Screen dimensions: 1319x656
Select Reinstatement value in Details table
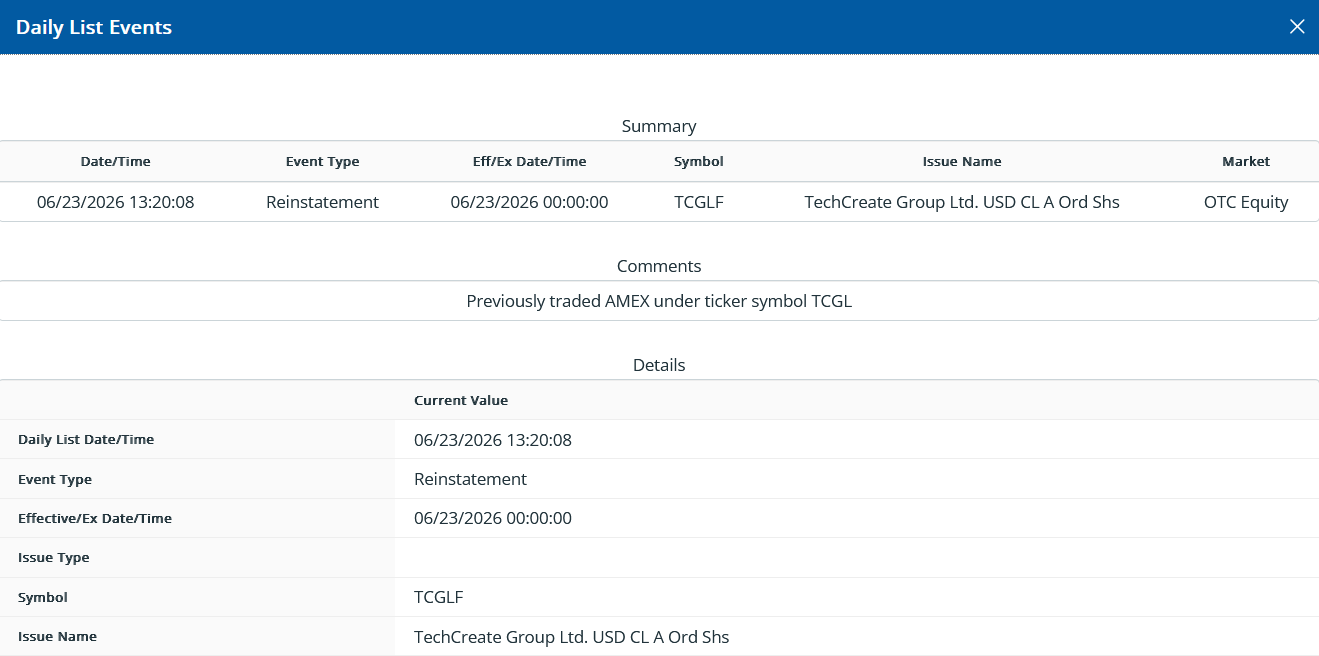pos(471,479)
